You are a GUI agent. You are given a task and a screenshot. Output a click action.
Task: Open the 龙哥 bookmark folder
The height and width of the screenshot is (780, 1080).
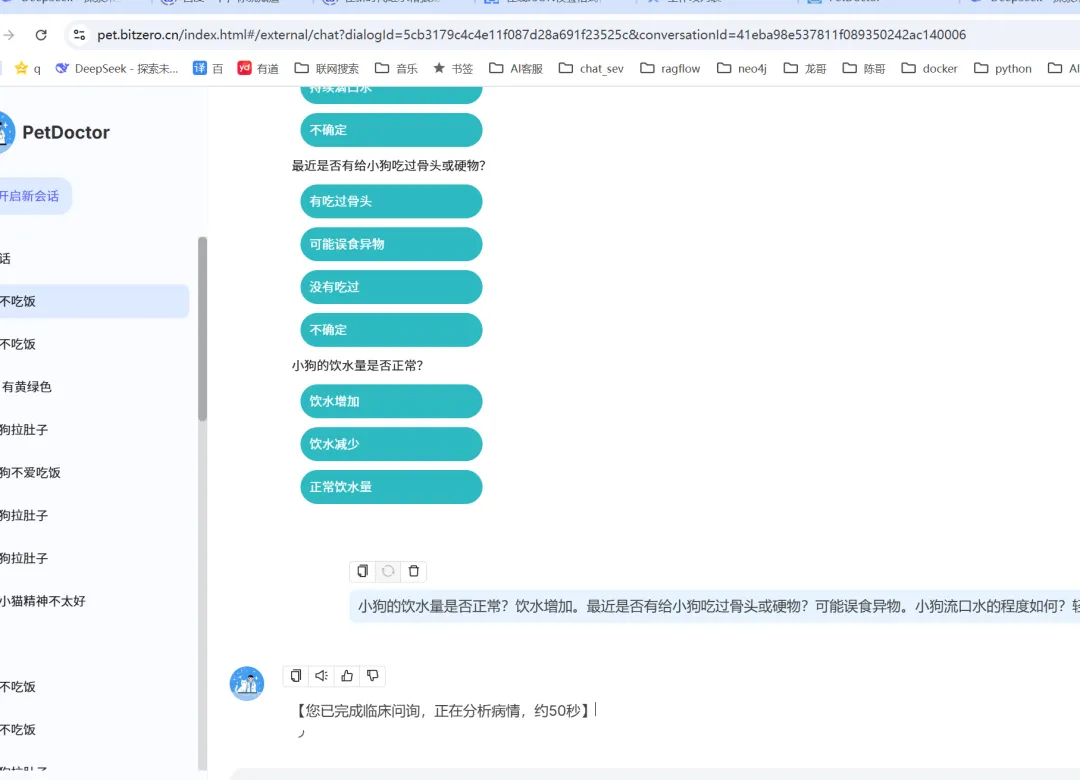pyautogui.click(x=805, y=68)
